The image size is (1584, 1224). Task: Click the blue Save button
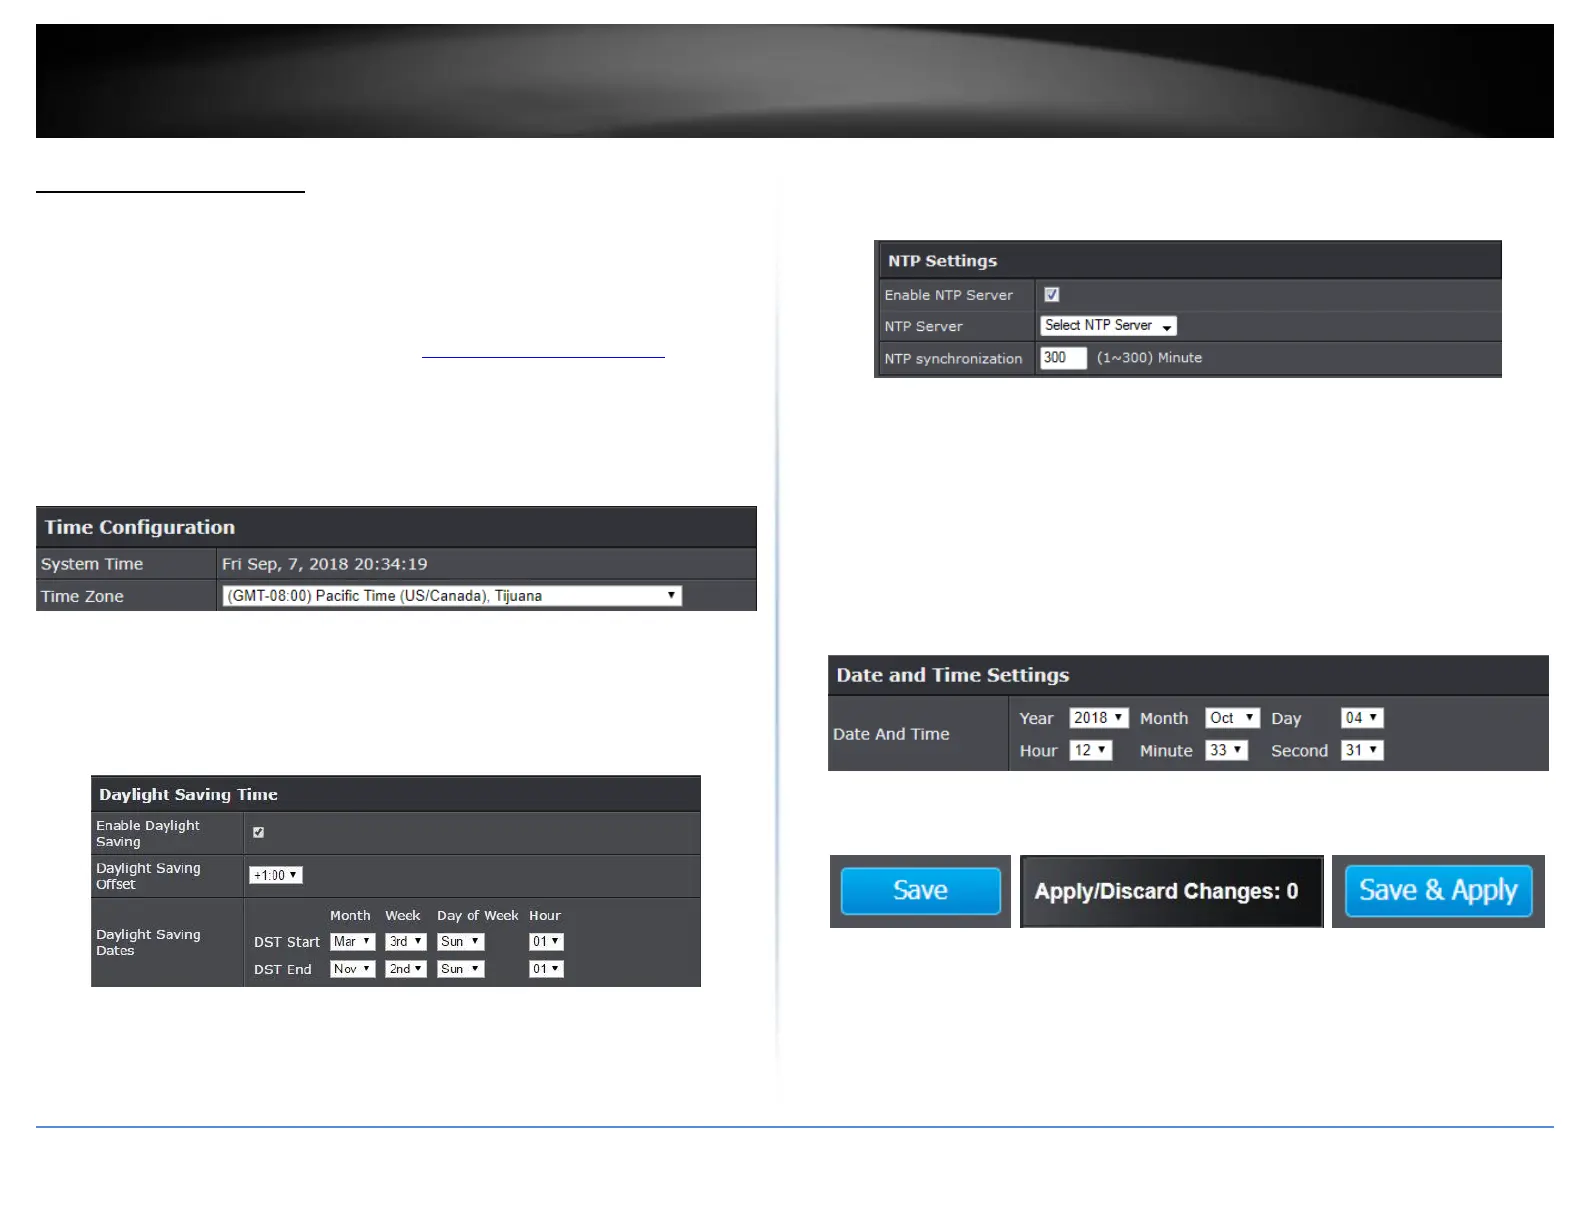click(x=920, y=891)
